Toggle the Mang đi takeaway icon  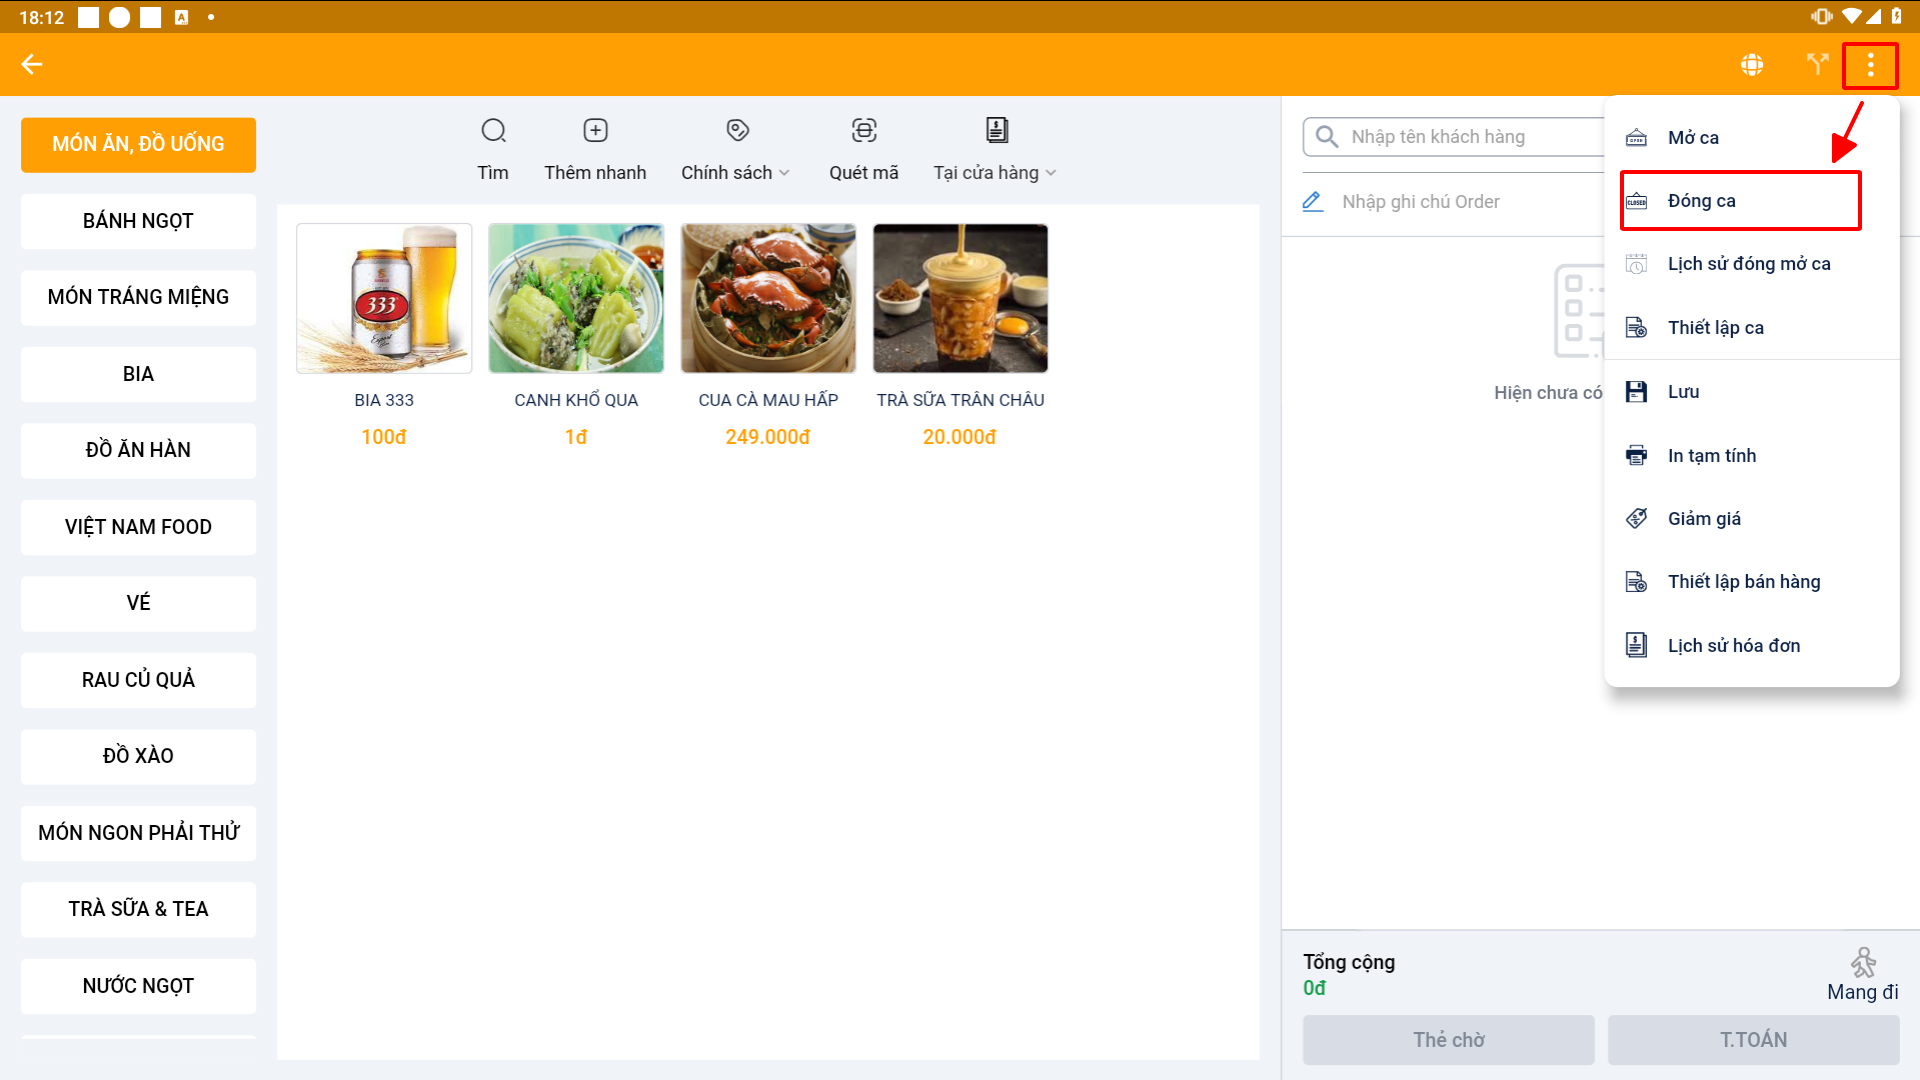pos(1862,964)
